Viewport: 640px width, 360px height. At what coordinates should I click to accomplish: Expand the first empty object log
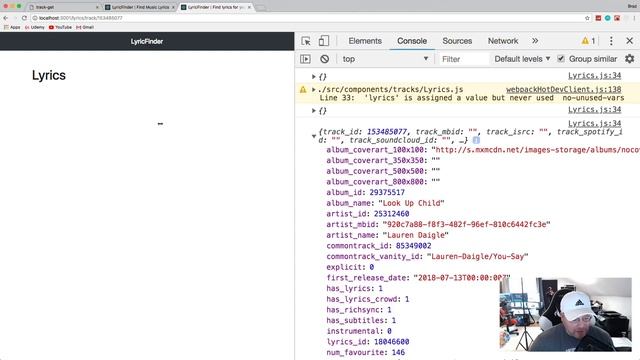coord(313,76)
